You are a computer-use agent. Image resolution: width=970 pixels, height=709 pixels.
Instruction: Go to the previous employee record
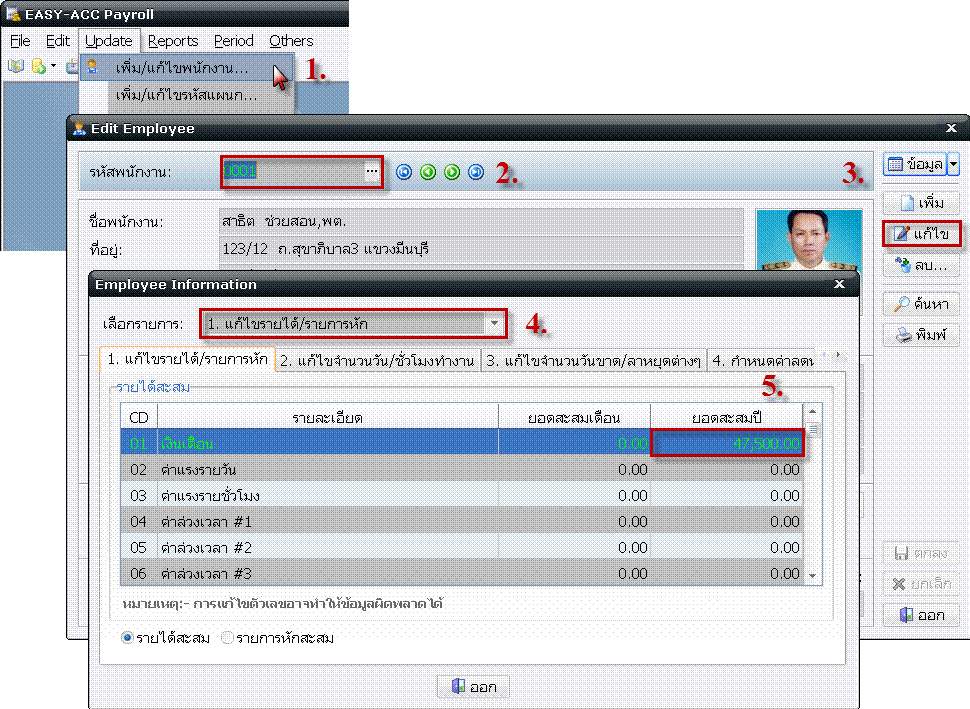pyautogui.click(x=428, y=172)
